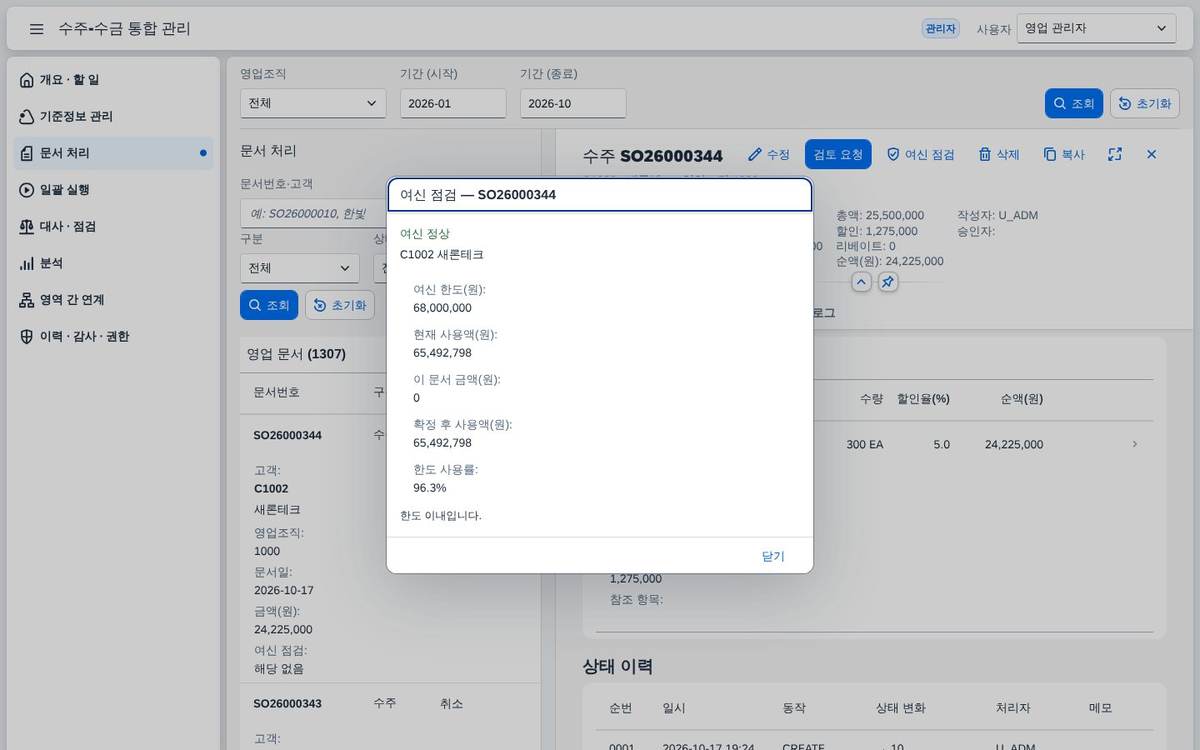1200x750 pixels.
Task: Click the scale icon beside 대사 · 점검
Action: click(x=27, y=226)
